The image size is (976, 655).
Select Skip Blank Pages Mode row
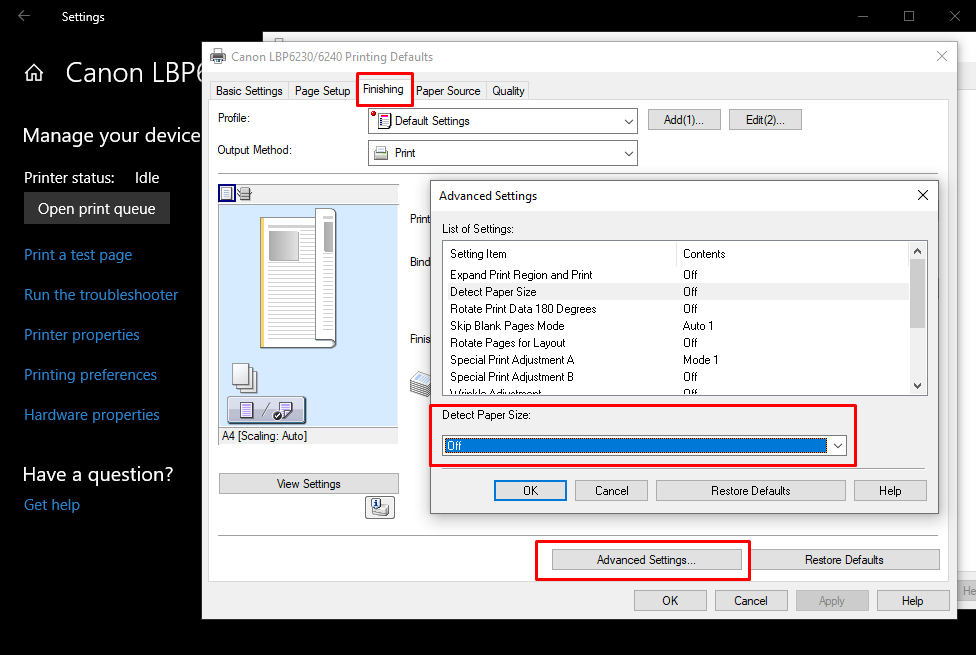pyautogui.click(x=678, y=326)
